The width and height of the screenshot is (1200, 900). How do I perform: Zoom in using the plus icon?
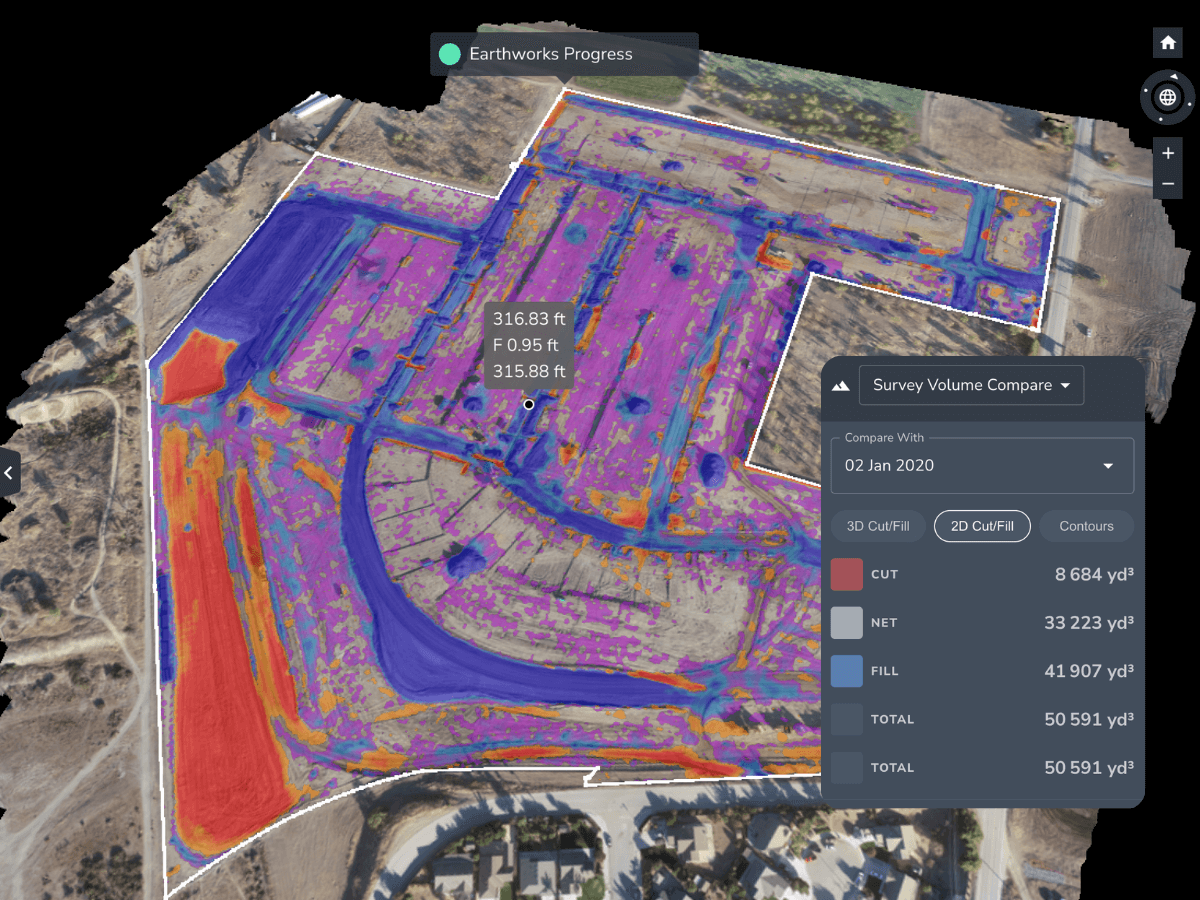(x=1167, y=153)
